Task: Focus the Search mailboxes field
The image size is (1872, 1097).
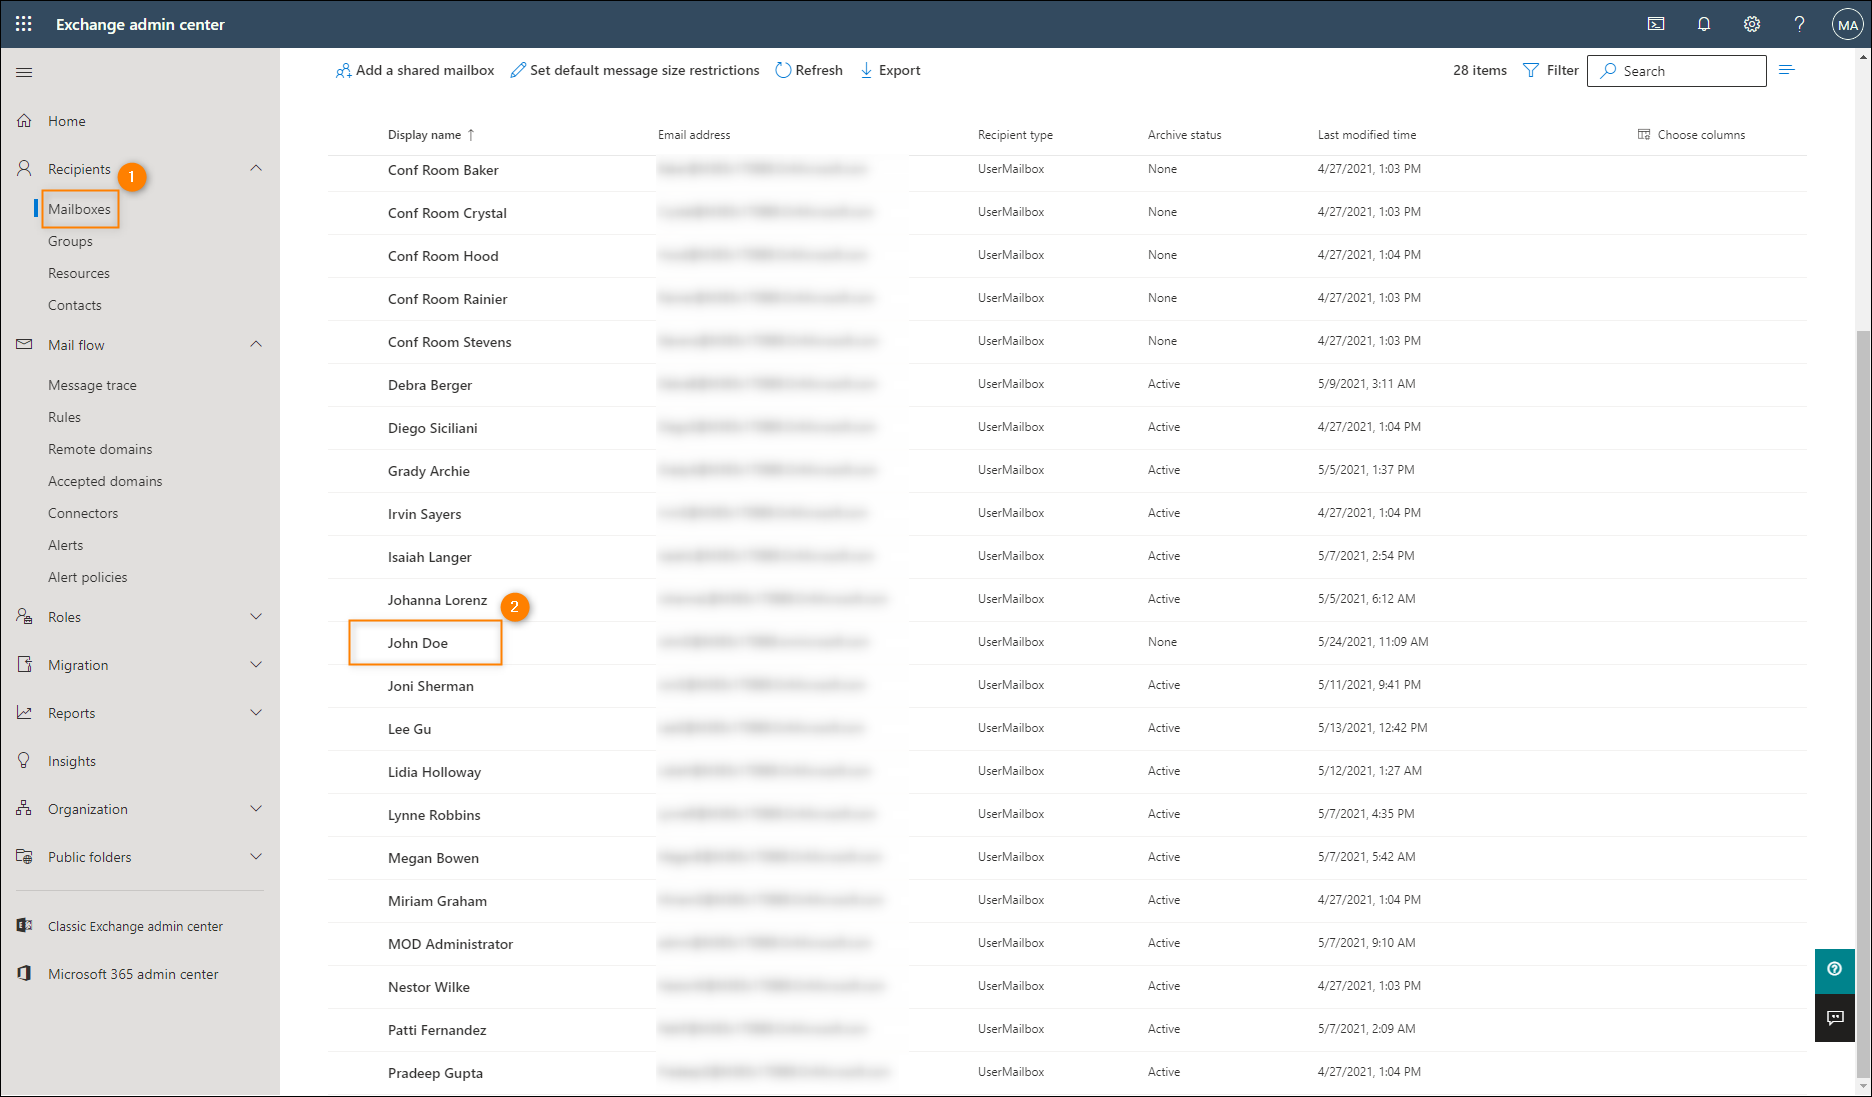Action: (1677, 71)
